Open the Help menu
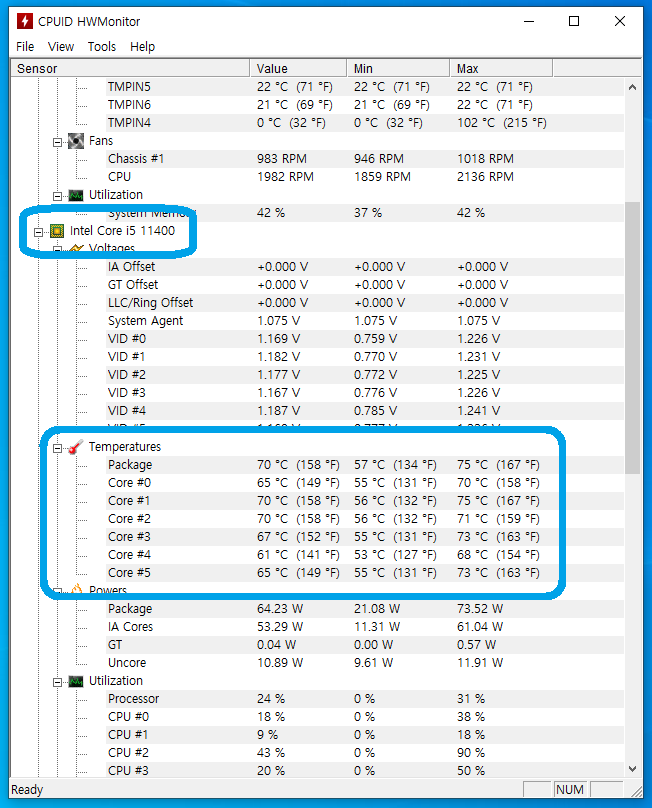Viewport: 652px width, 808px height. pos(142,47)
